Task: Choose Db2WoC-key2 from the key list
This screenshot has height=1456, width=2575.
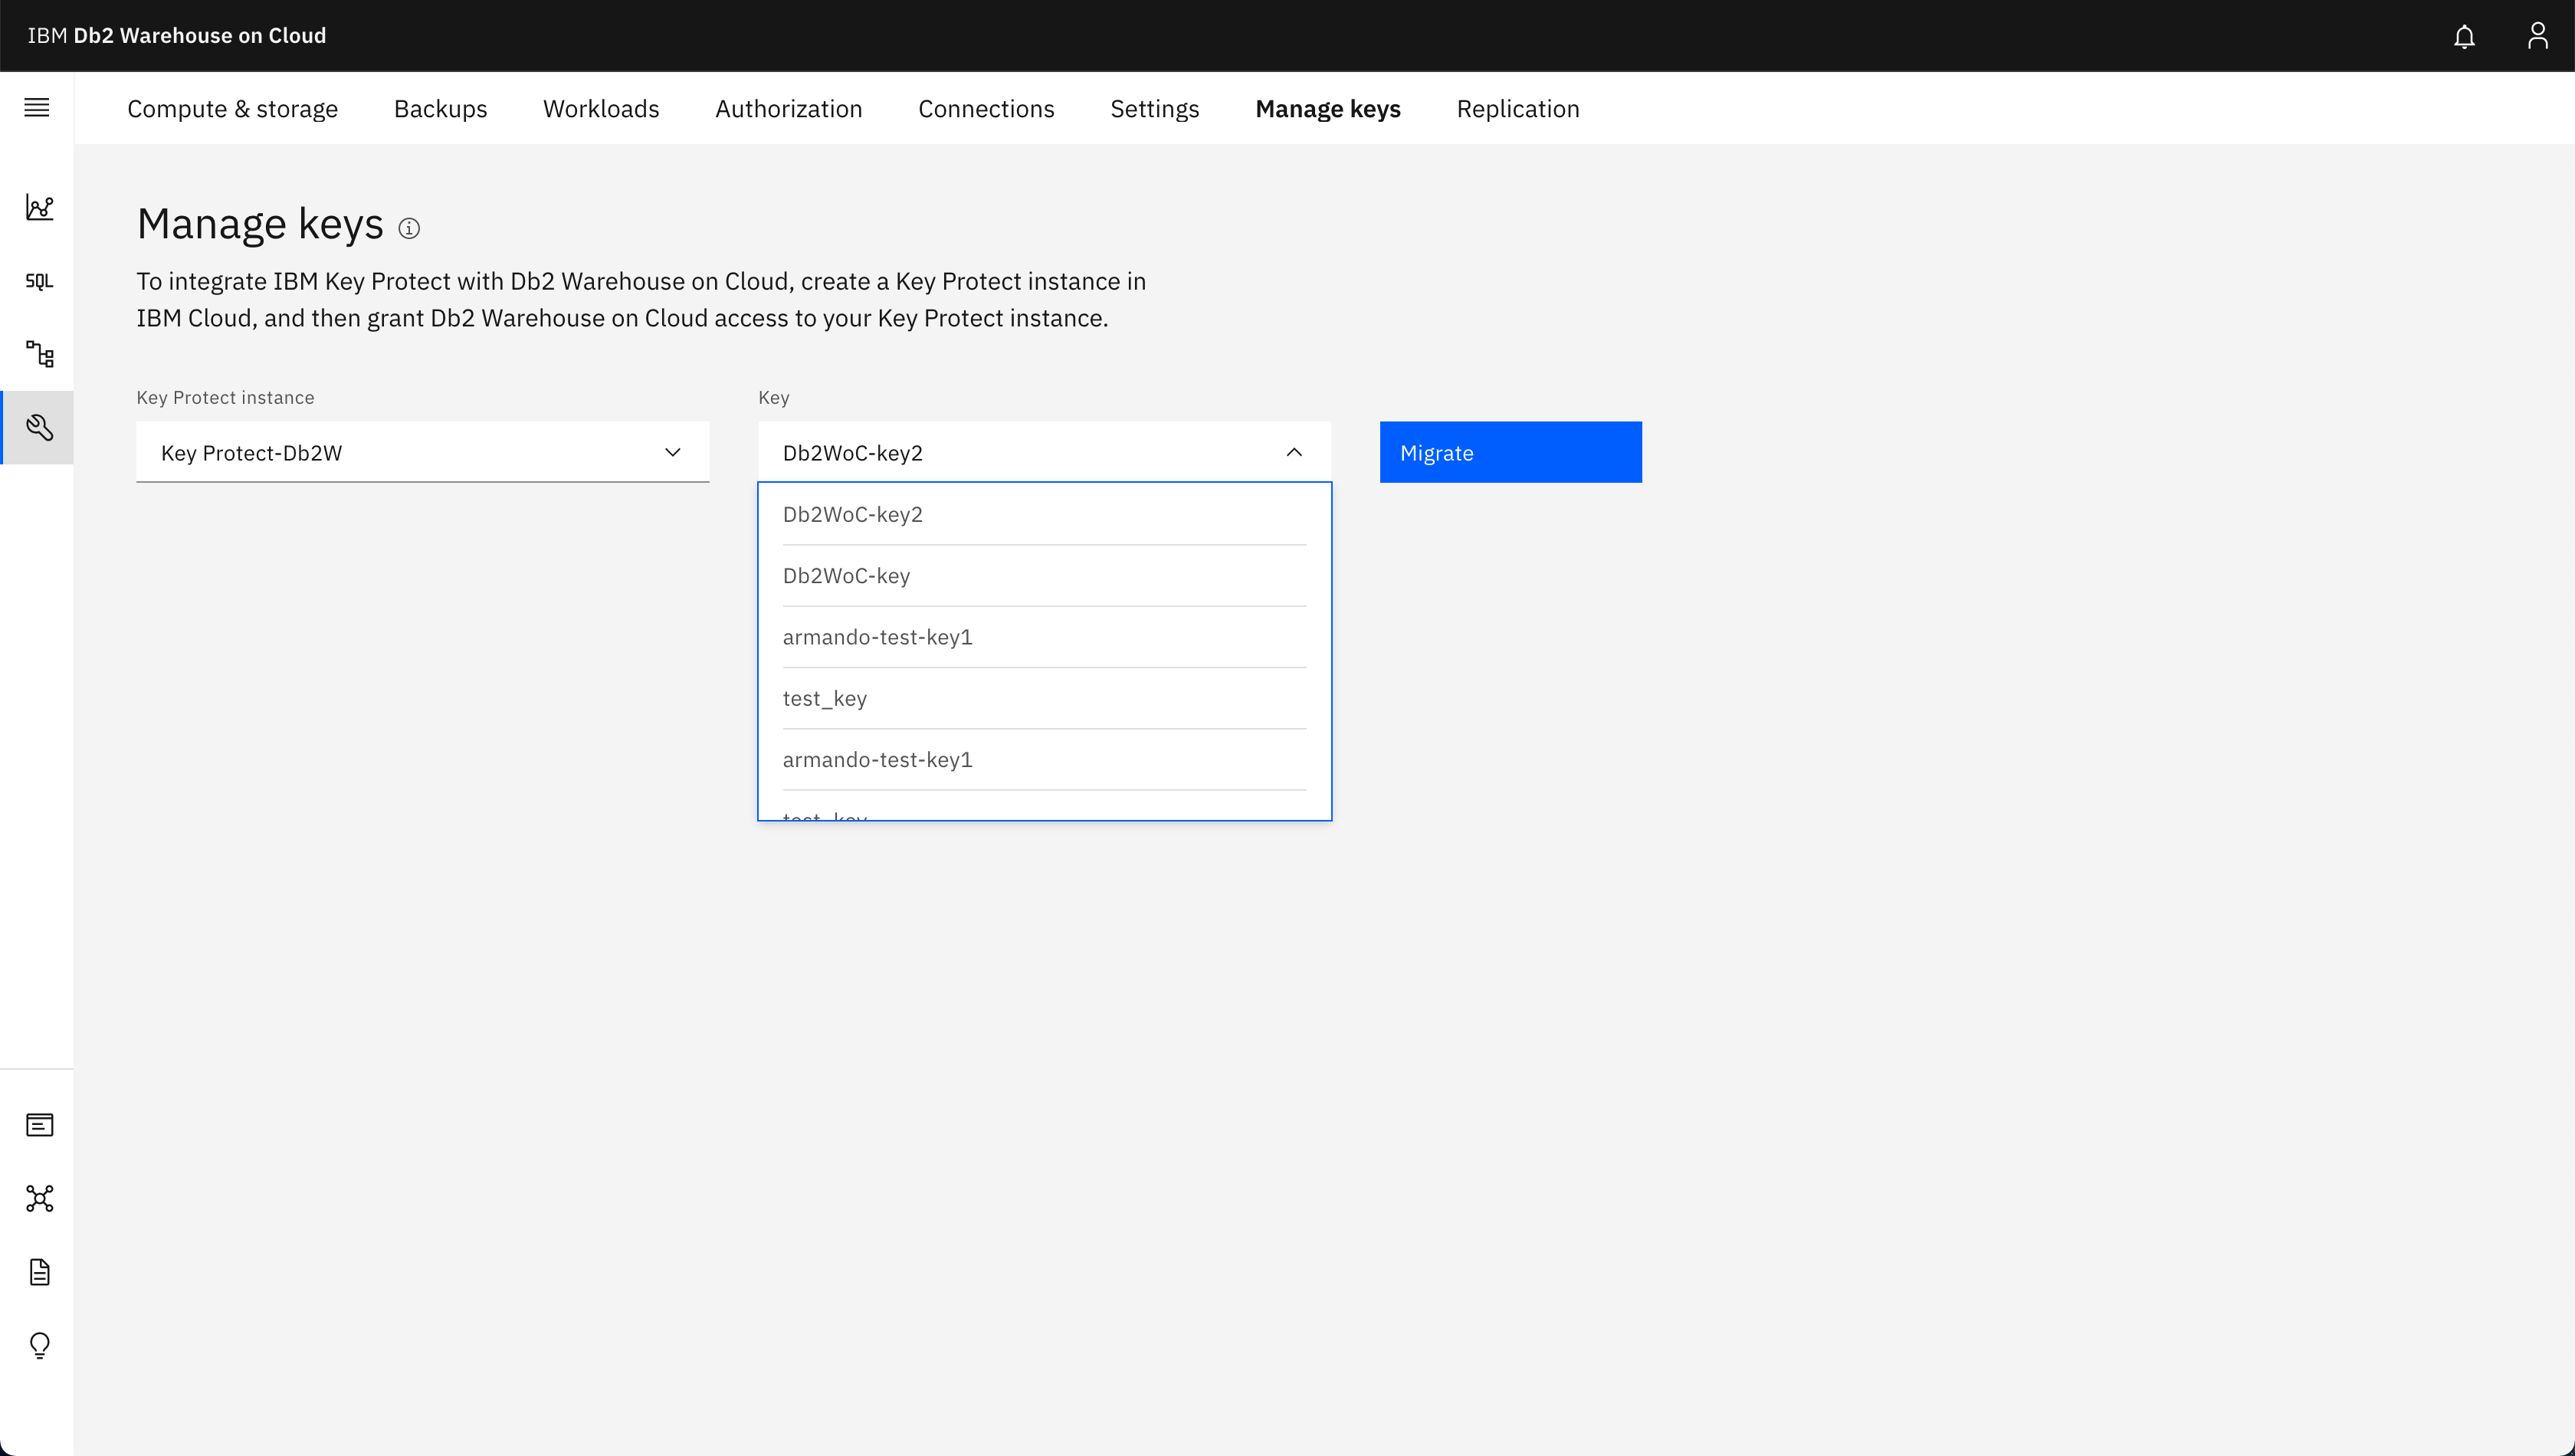Action: point(1044,514)
